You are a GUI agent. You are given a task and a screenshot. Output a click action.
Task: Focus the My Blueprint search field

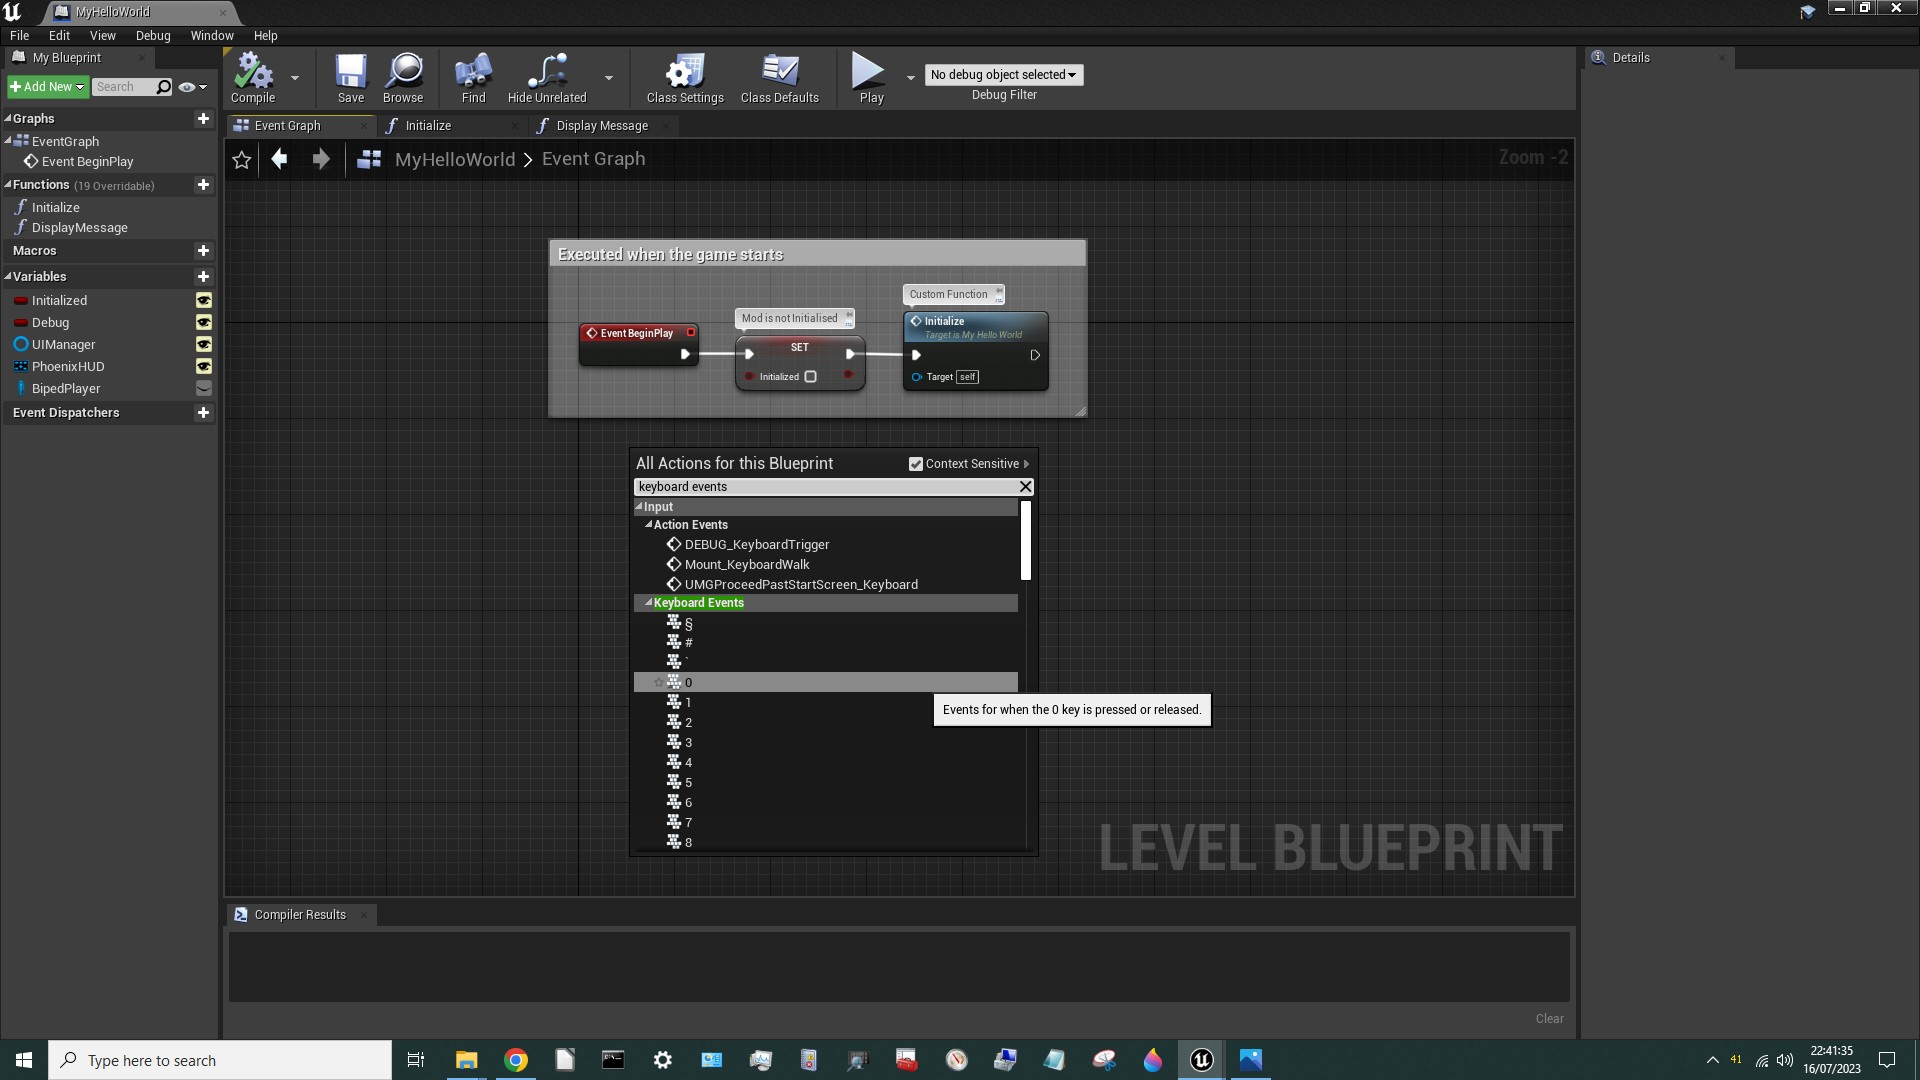(x=124, y=87)
